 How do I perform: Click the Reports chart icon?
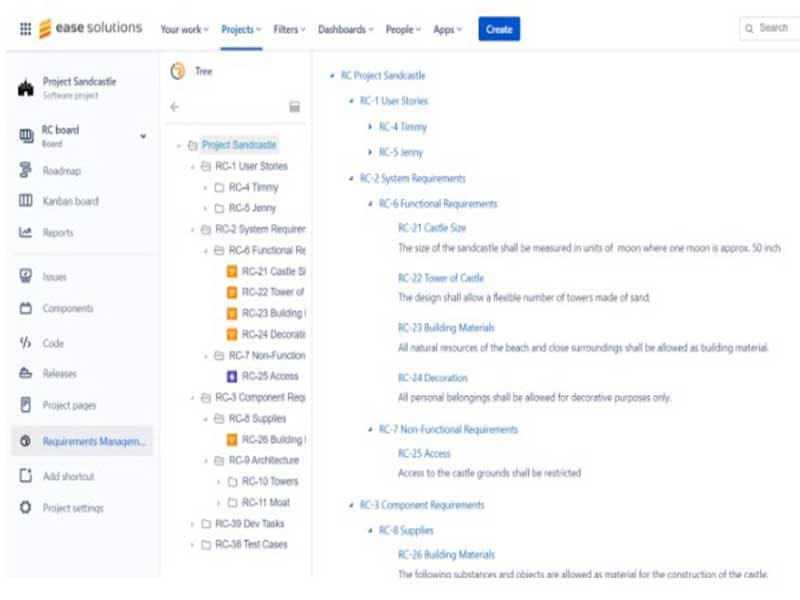click(26, 233)
